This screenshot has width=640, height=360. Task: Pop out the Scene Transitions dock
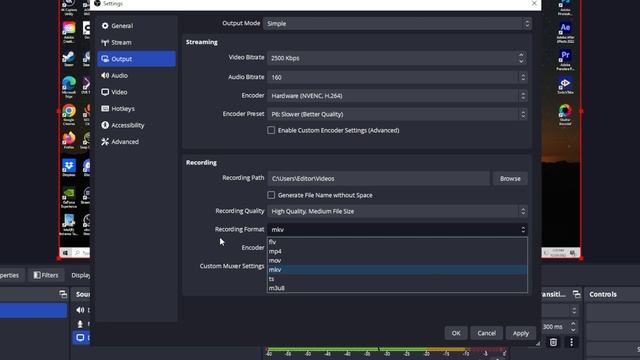coord(576,294)
